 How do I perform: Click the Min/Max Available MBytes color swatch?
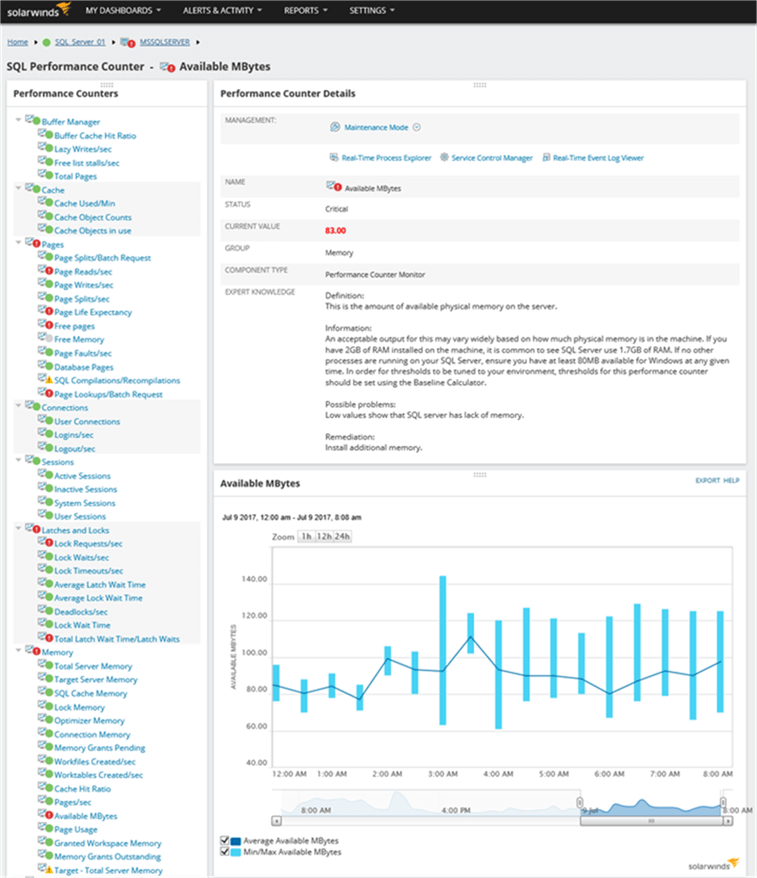(236, 852)
